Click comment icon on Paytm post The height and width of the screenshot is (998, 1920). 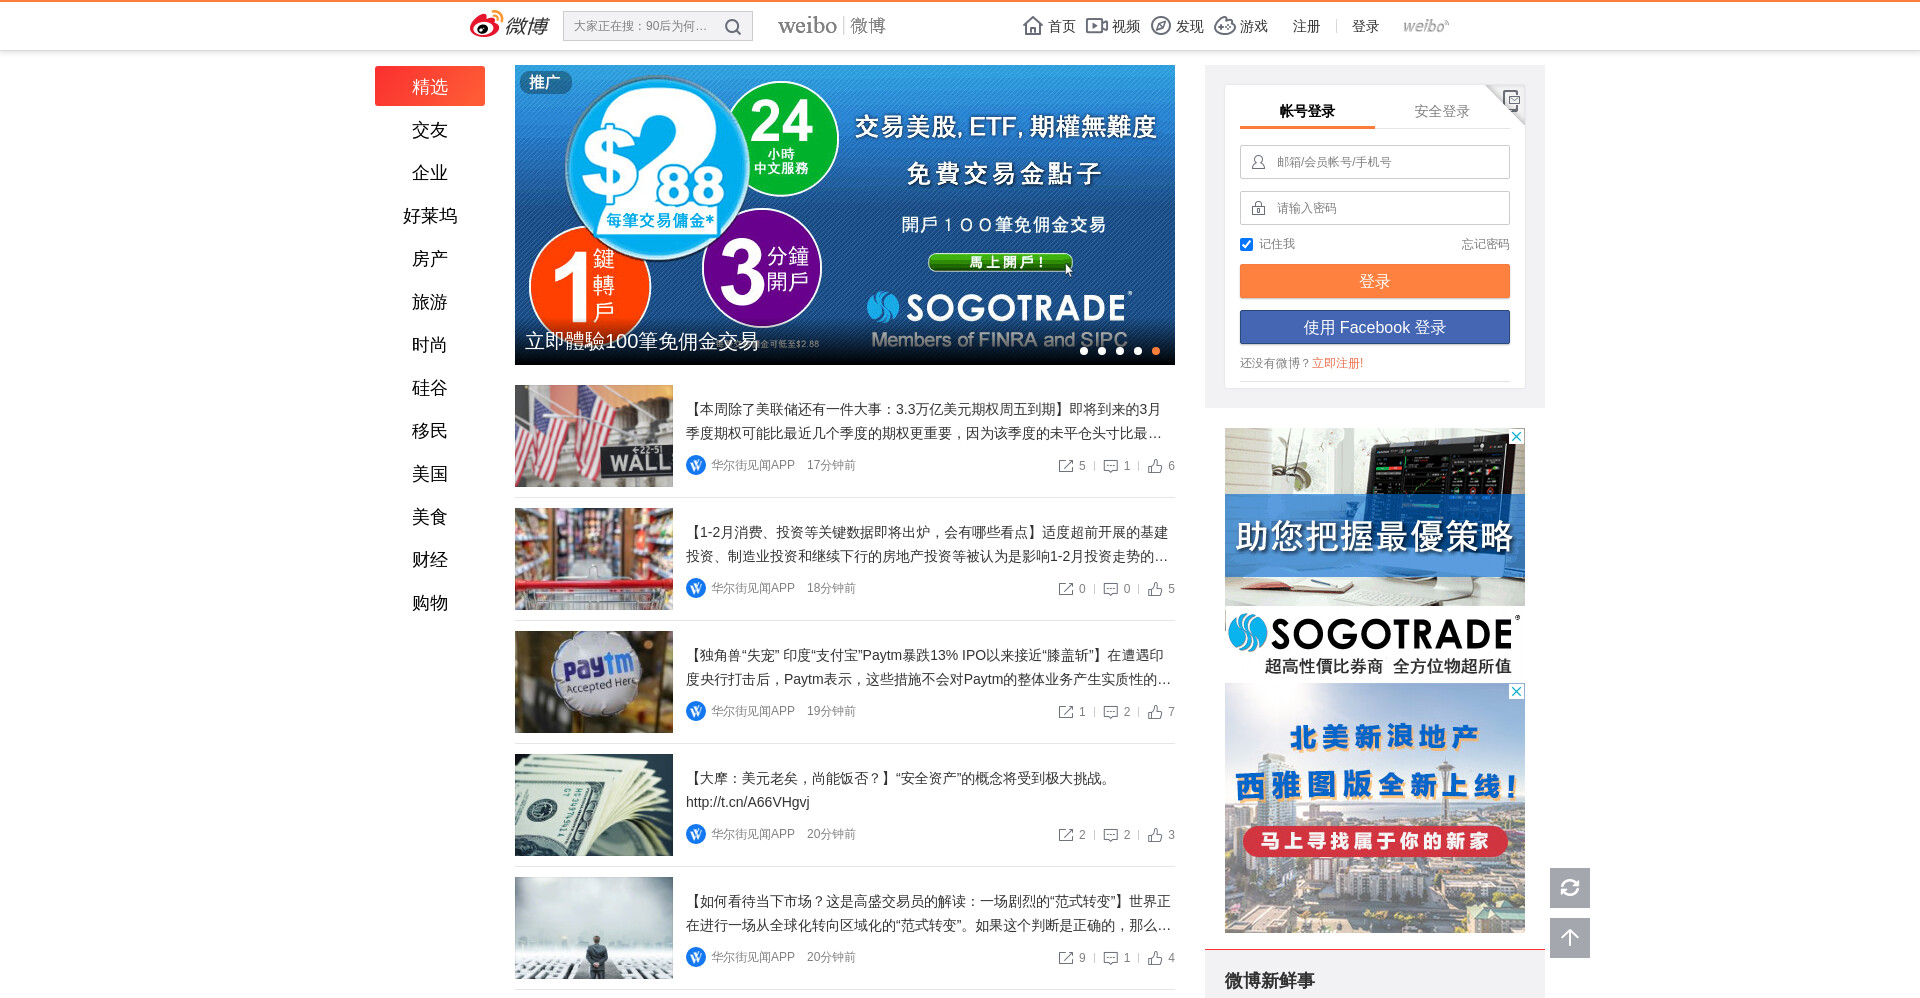tap(1110, 712)
